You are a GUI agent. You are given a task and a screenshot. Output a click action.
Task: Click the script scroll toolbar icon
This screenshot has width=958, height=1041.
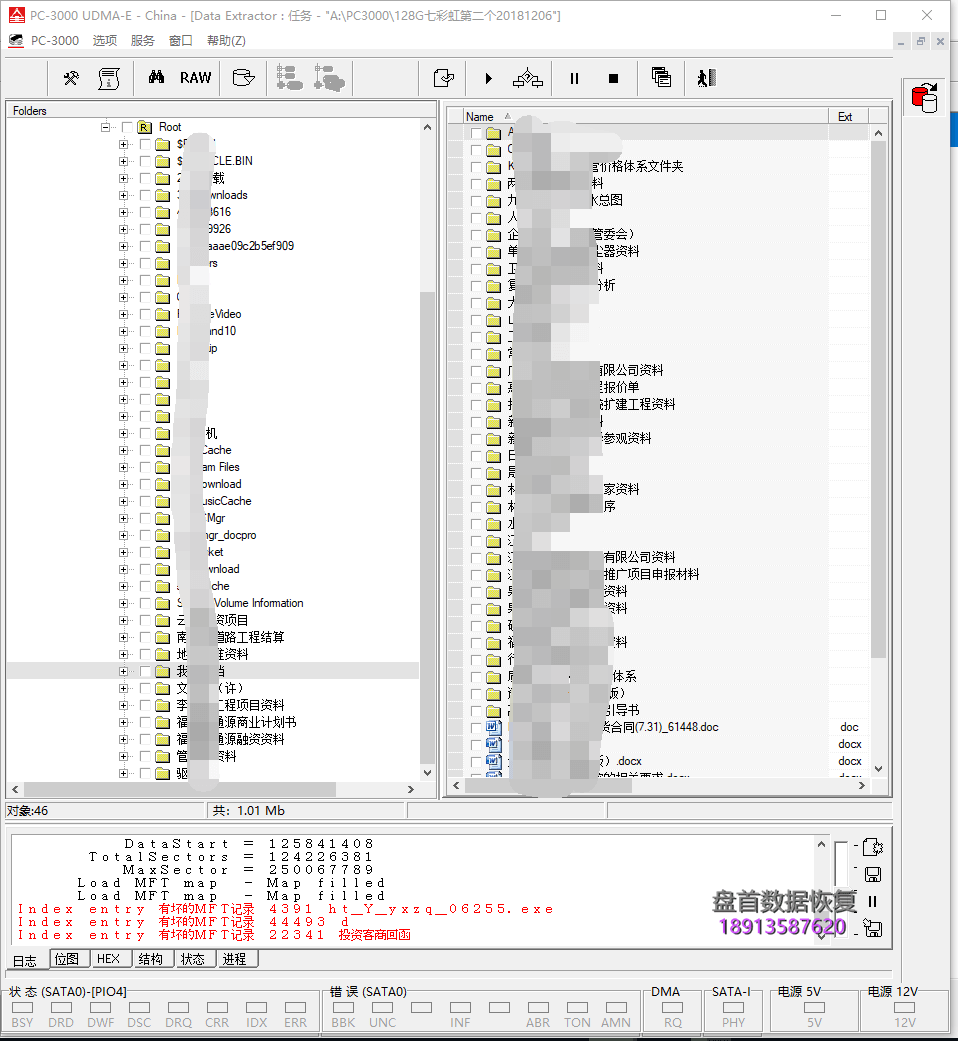click(109, 78)
